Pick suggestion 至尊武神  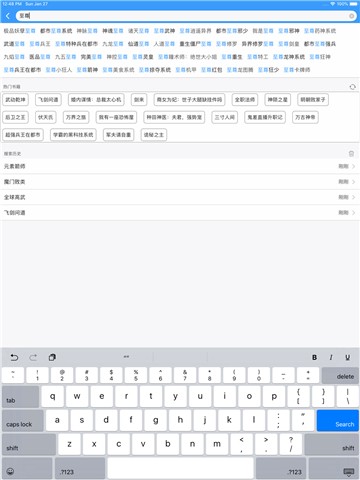tap(164, 31)
